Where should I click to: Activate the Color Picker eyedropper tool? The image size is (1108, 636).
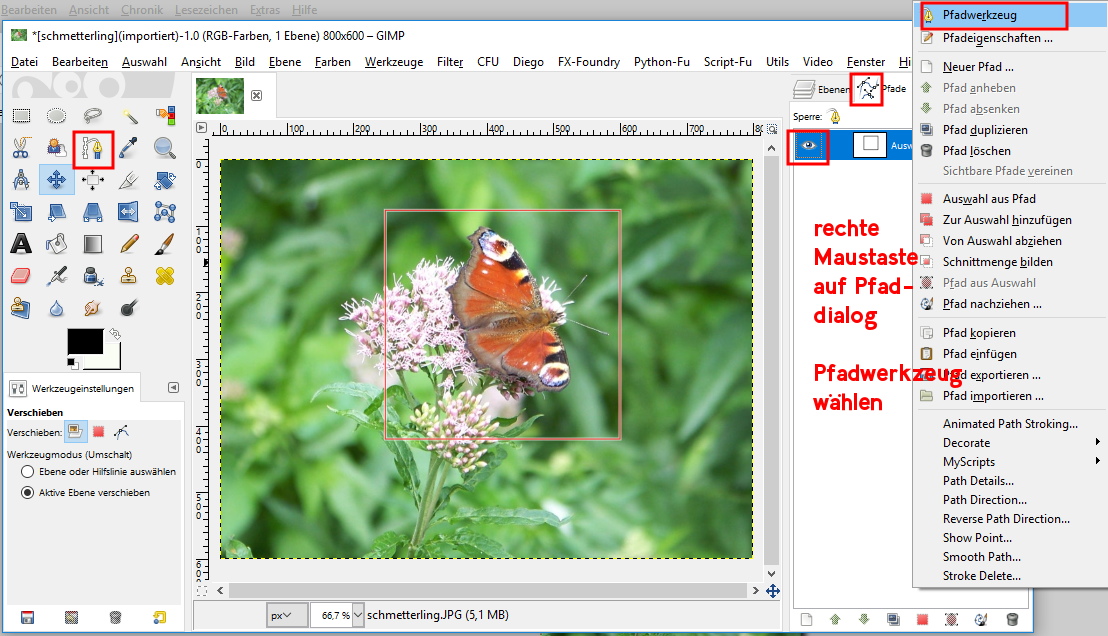click(x=129, y=149)
